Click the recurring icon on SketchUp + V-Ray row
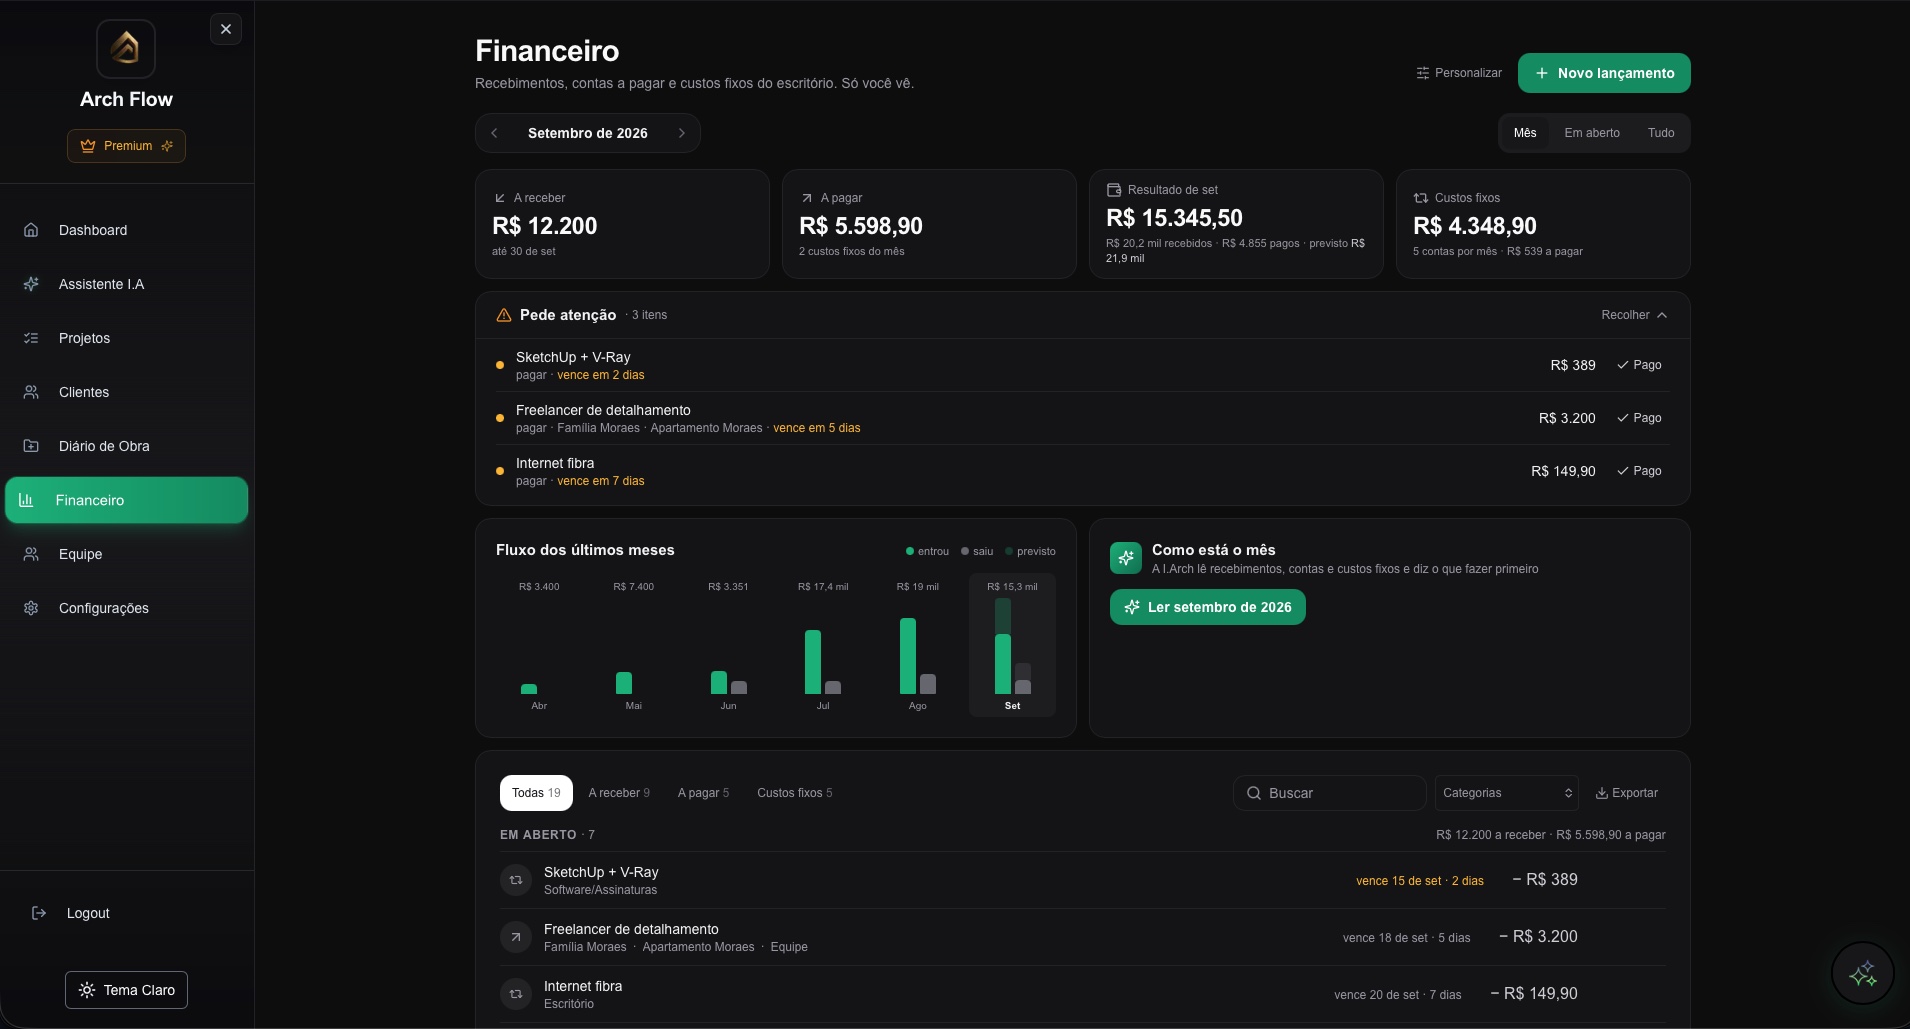Image resolution: width=1910 pixels, height=1029 pixels. pos(516,880)
